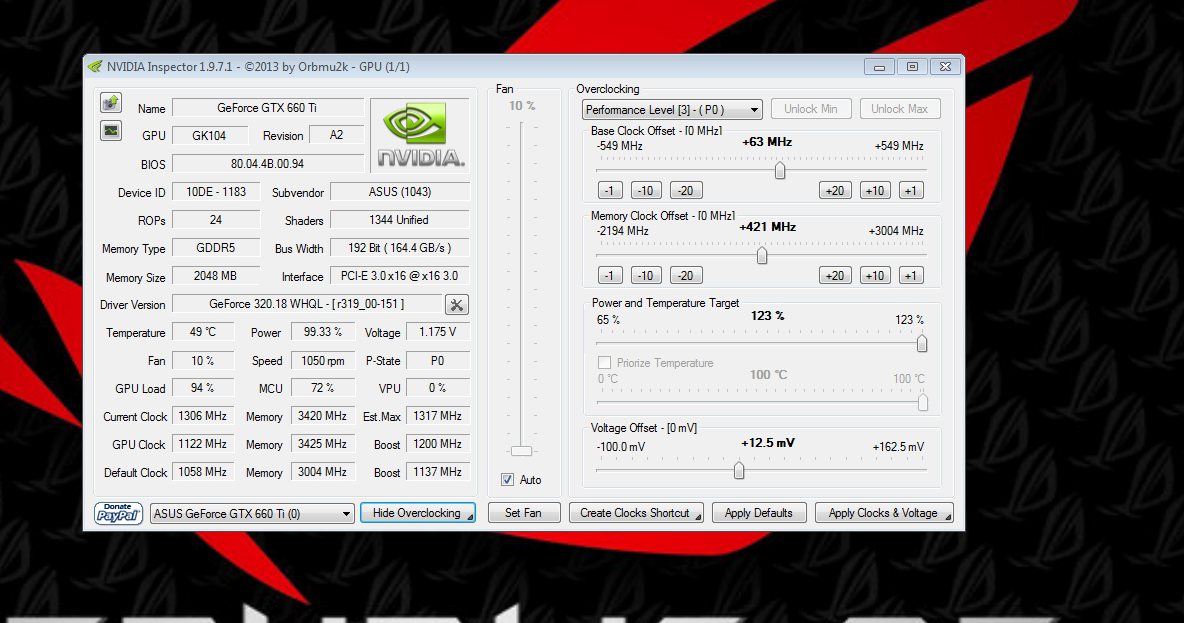The width and height of the screenshot is (1184, 623).
Task: Click the Base Clock Offset slider thumb
Action: coord(780,171)
